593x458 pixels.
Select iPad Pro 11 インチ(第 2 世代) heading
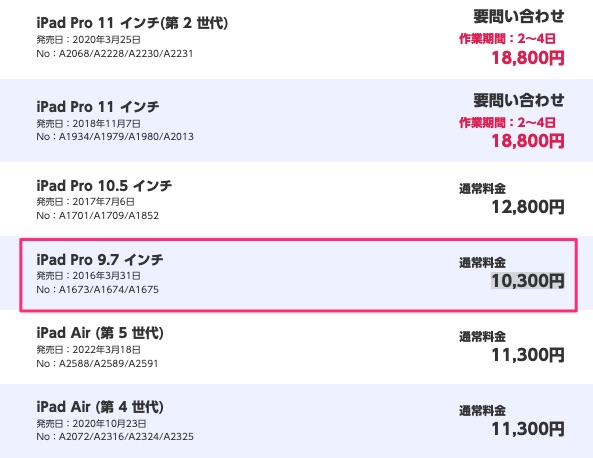coord(132,23)
